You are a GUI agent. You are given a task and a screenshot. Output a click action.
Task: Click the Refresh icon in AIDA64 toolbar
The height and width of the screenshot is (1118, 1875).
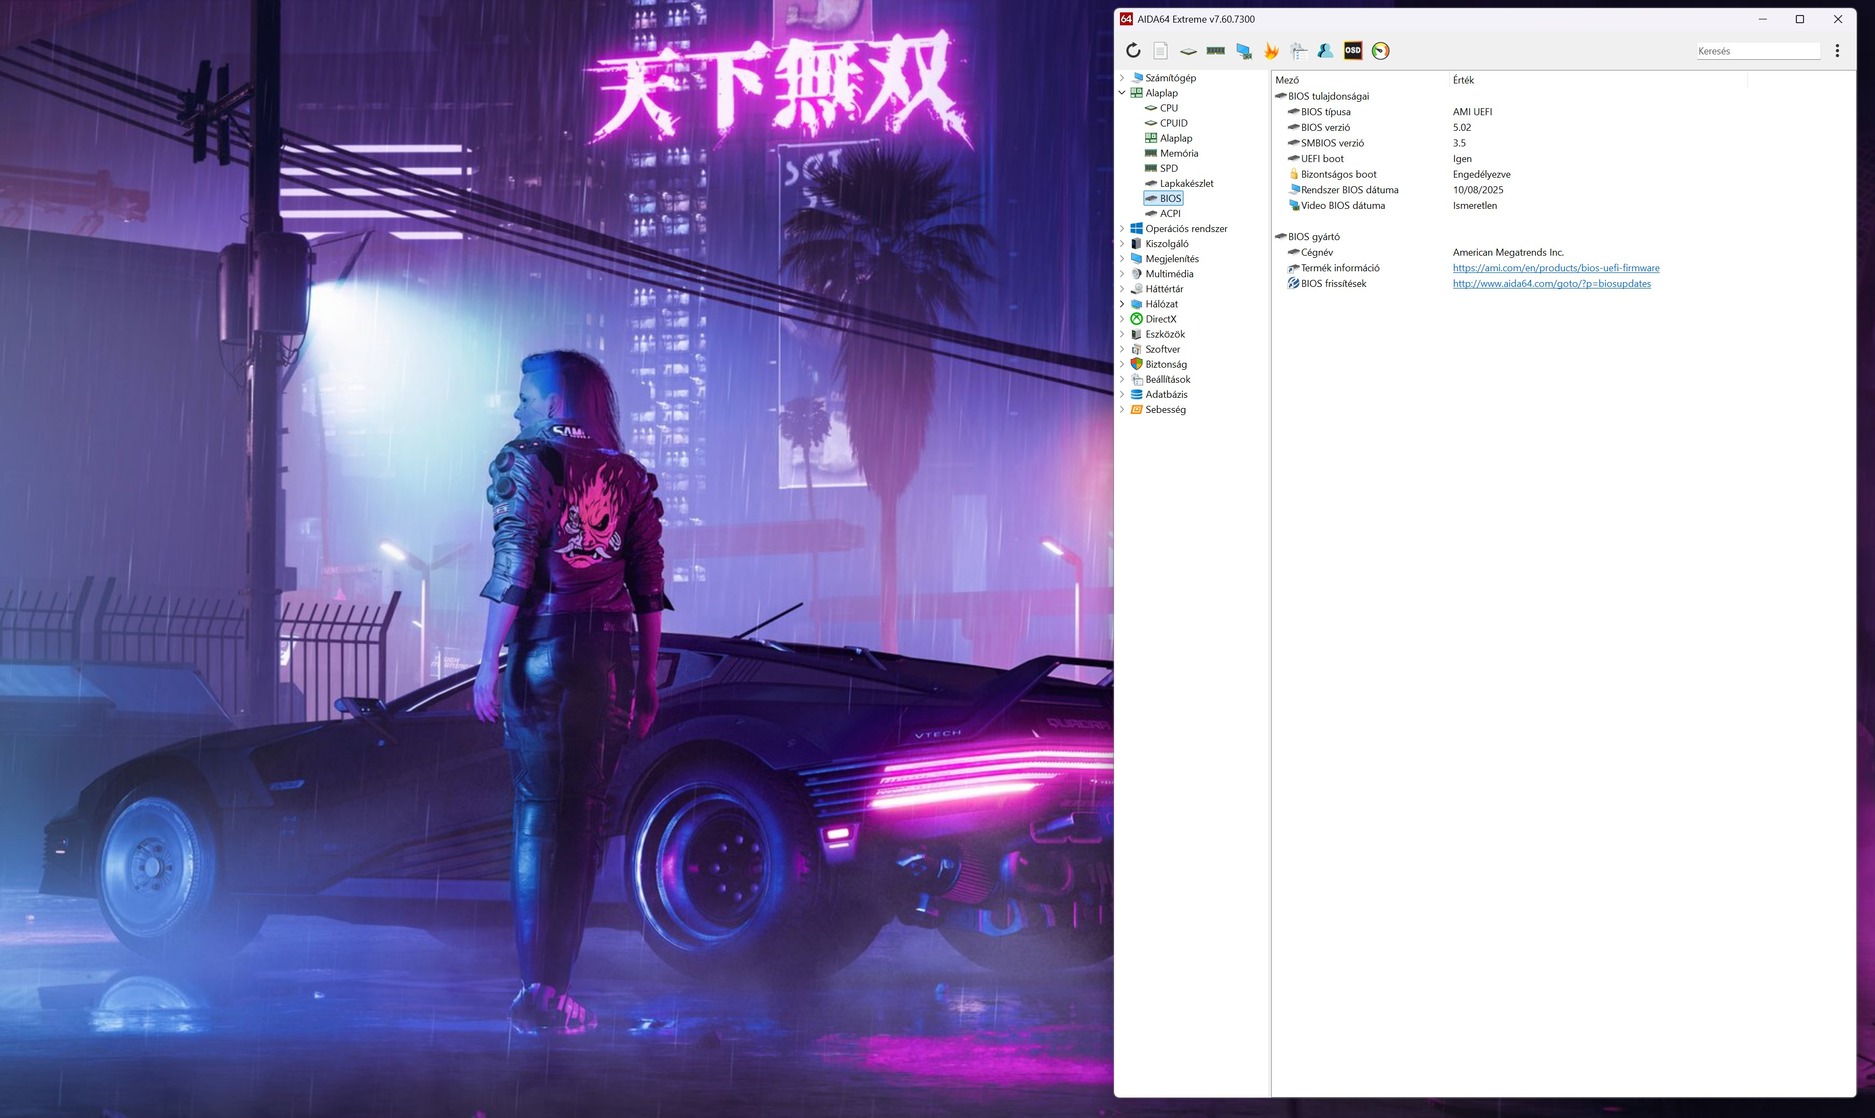pyautogui.click(x=1133, y=51)
